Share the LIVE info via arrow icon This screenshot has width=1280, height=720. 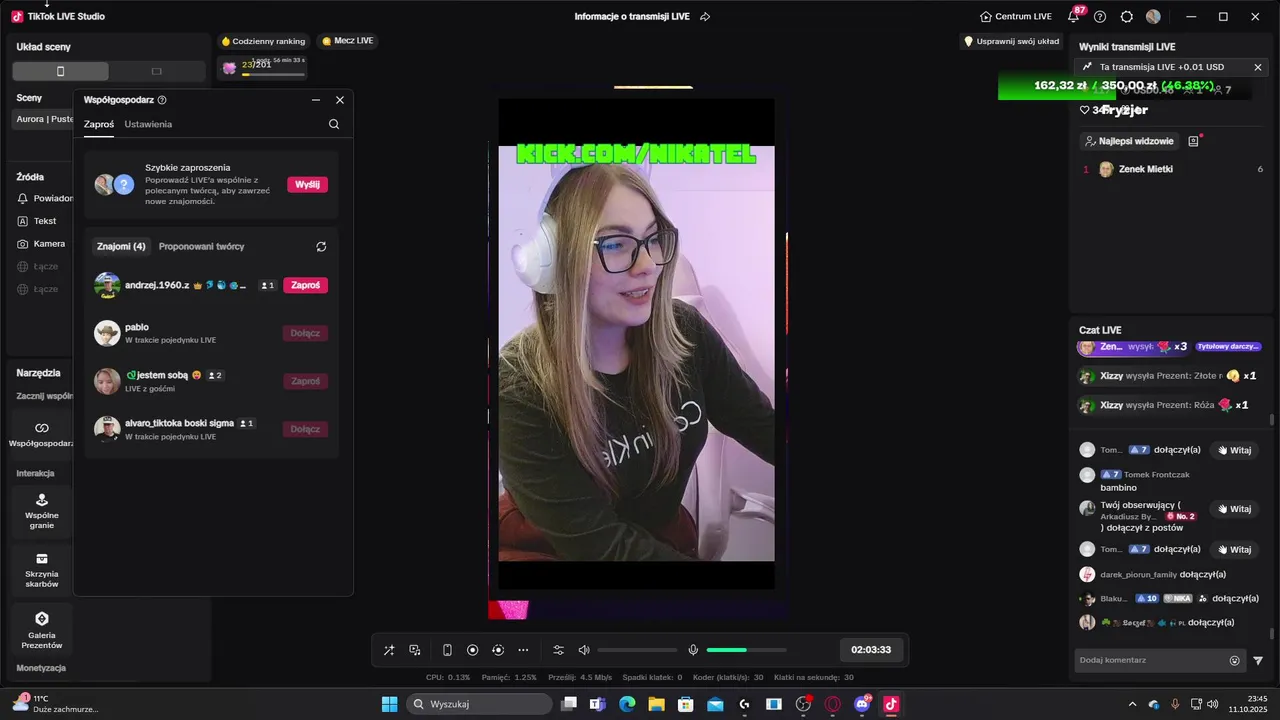705,17
